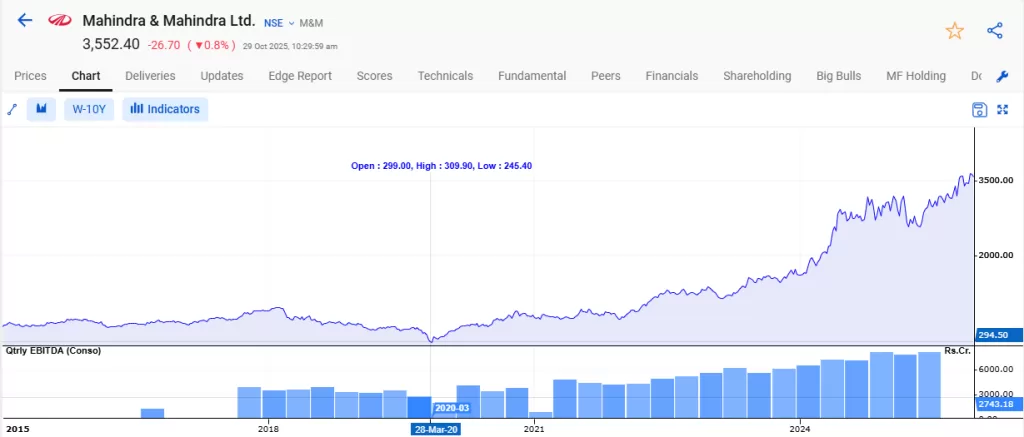Switch chart type with the area chart icon
Viewport: 1024px width, 437px height.
click(41, 109)
